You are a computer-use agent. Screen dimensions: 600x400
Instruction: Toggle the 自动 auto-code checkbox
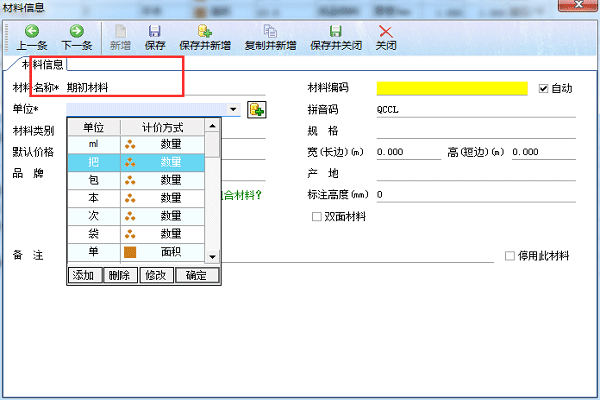pyautogui.click(x=544, y=88)
